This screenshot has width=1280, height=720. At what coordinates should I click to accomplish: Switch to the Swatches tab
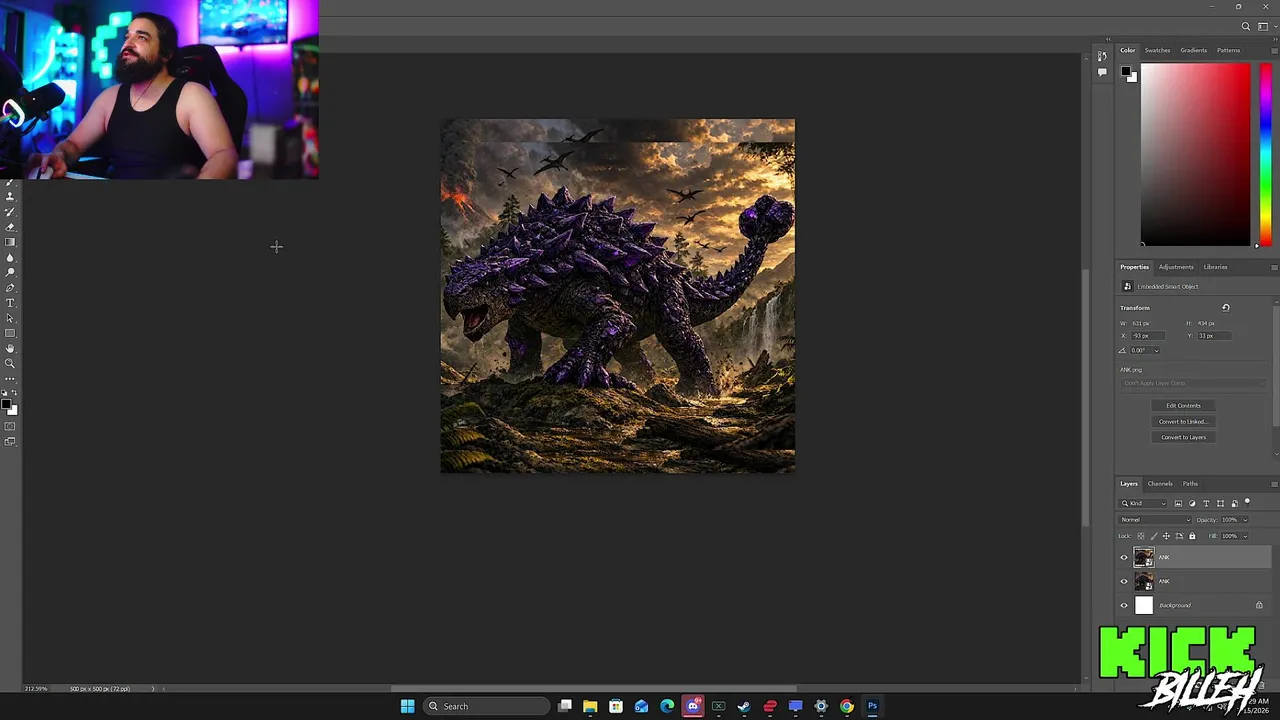(x=1157, y=50)
